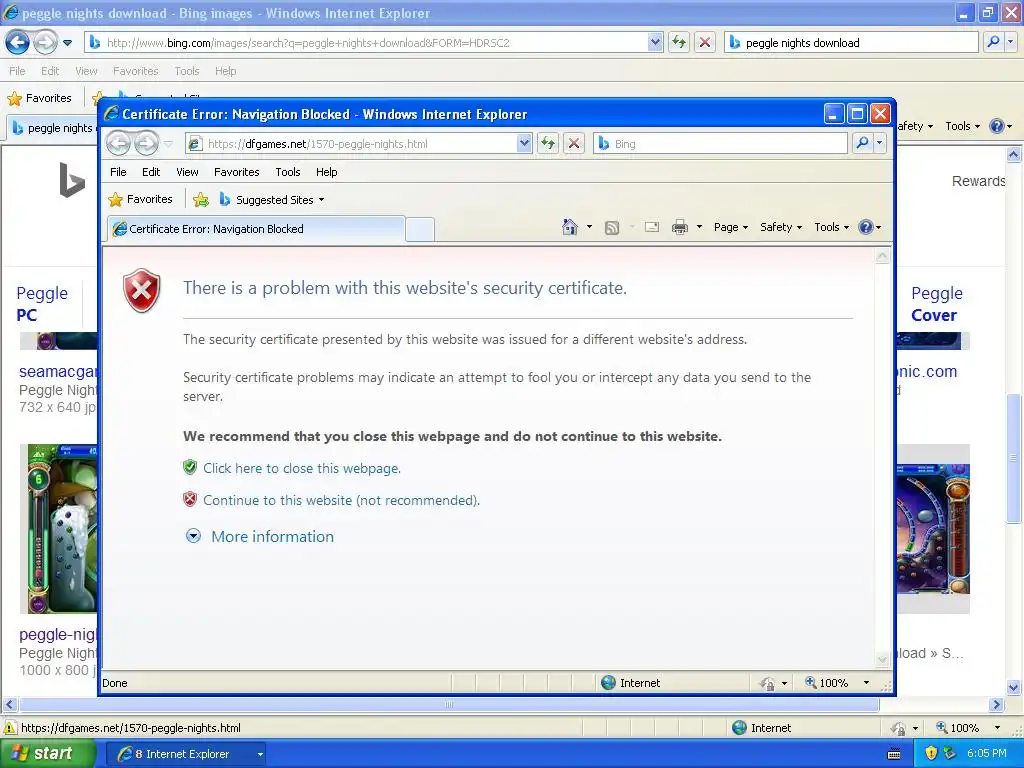Click the dfgames.net address field
This screenshot has width=1024, height=768.
pyautogui.click(x=359, y=144)
